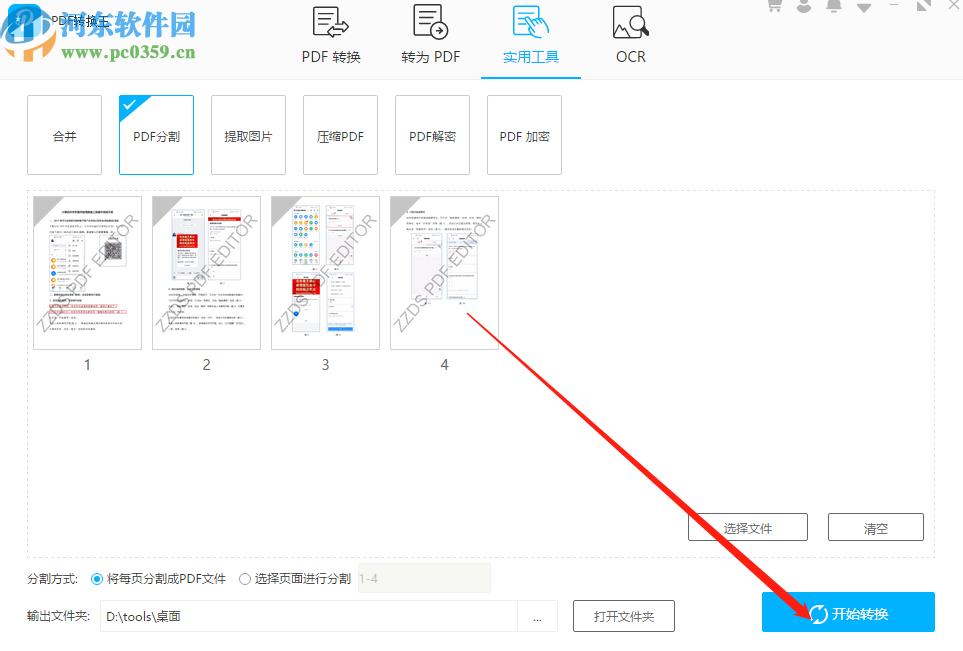Viewport: 963px width, 651px height.
Task: Click the OCR magnifier icon
Action: (631, 22)
